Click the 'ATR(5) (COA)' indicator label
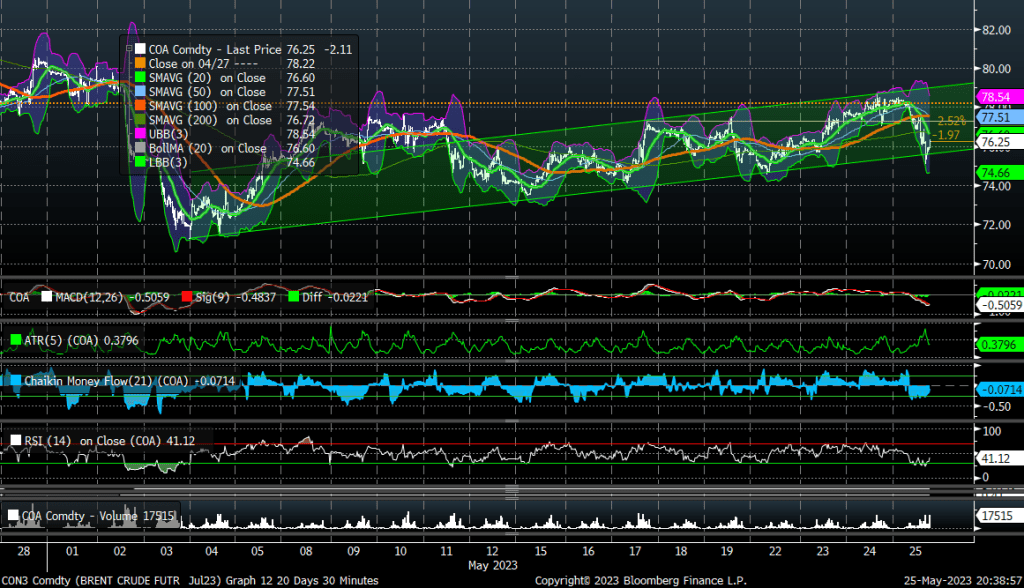The height and width of the screenshot is (588, 1024). pos(61,340)
